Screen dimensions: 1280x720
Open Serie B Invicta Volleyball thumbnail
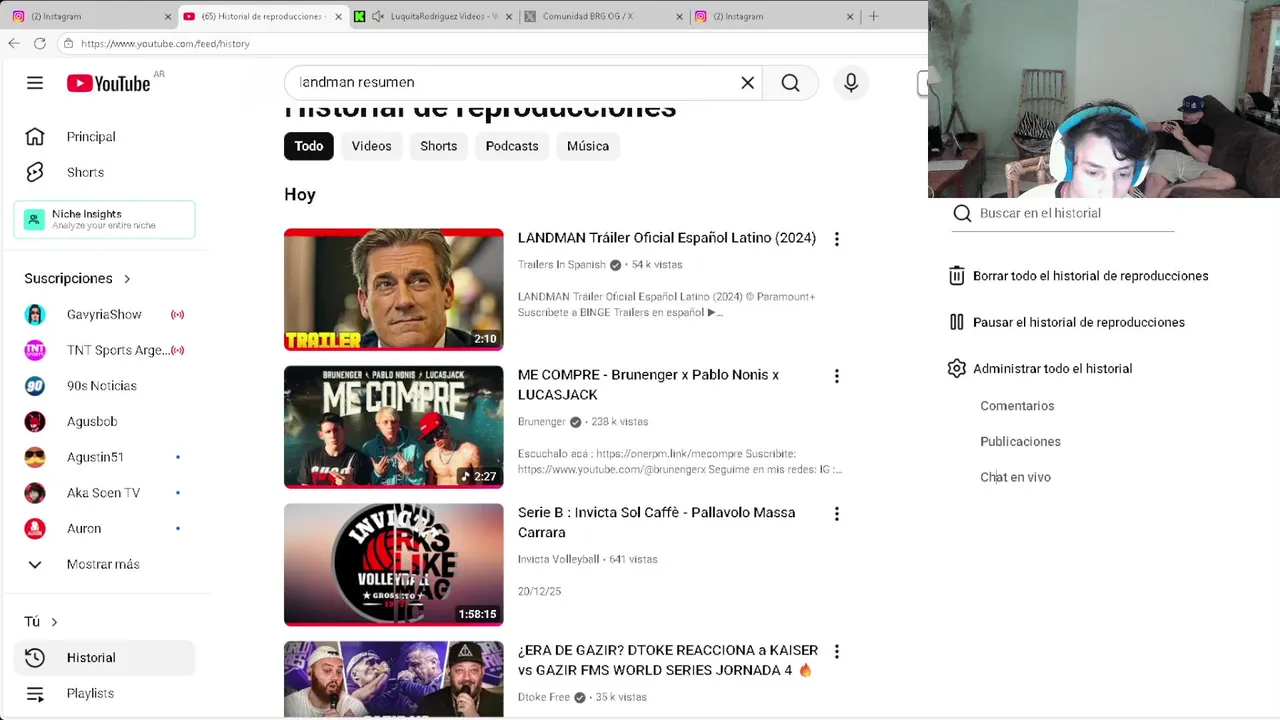click(394, 565)
